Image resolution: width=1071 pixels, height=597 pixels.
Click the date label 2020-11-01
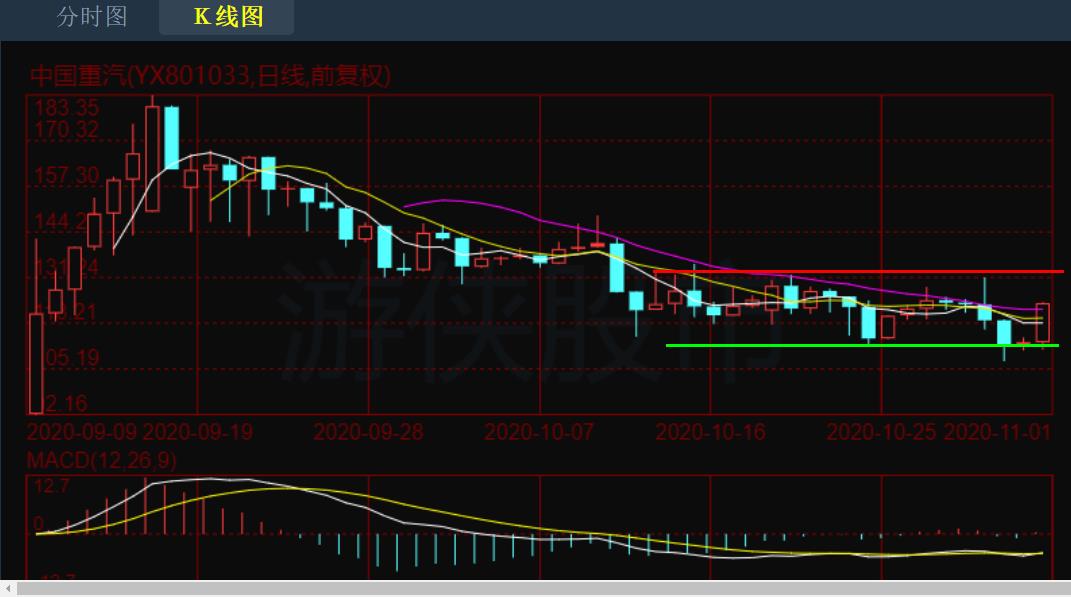(997, 432)
